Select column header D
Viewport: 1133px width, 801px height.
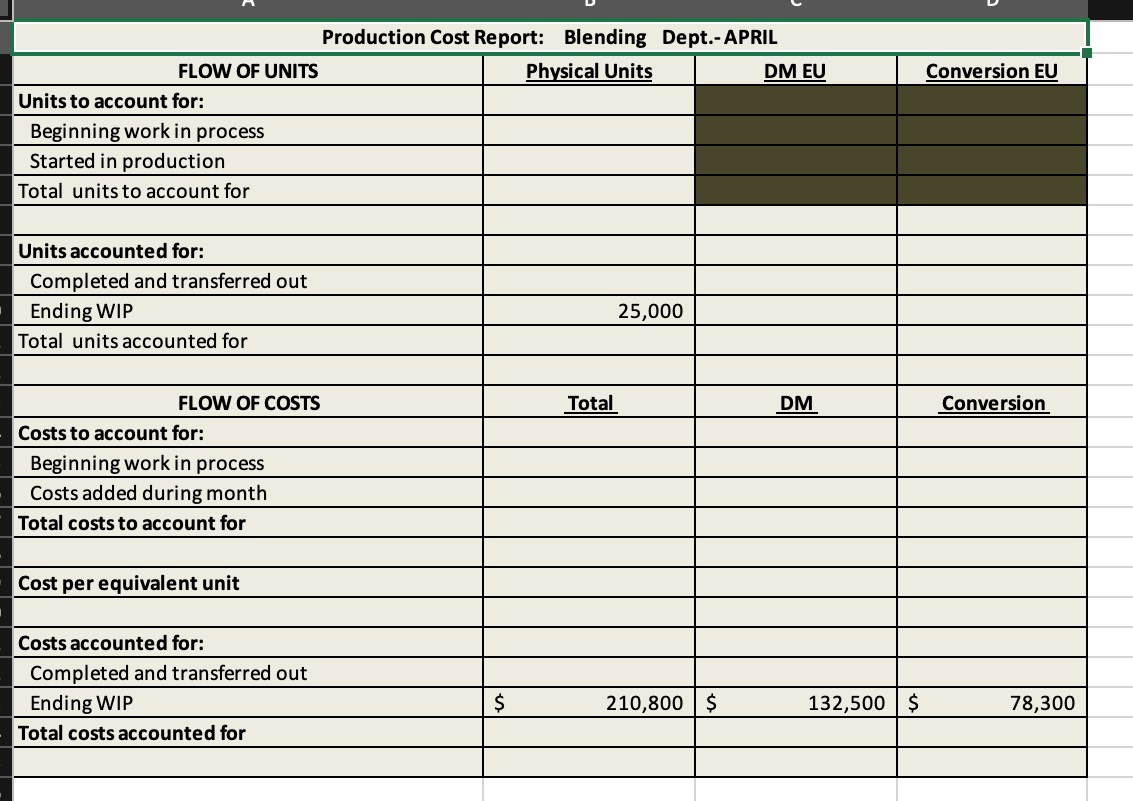[x=990, y=5]
